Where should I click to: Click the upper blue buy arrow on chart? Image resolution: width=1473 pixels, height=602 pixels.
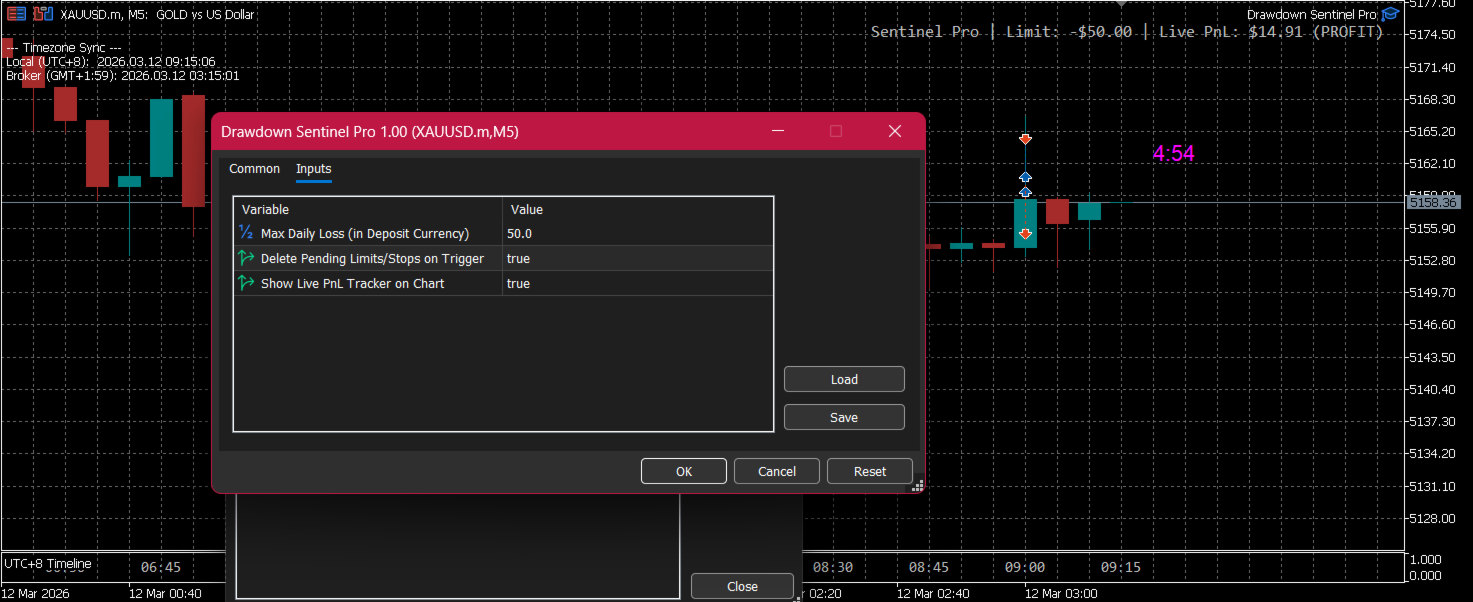(1025, 177)
